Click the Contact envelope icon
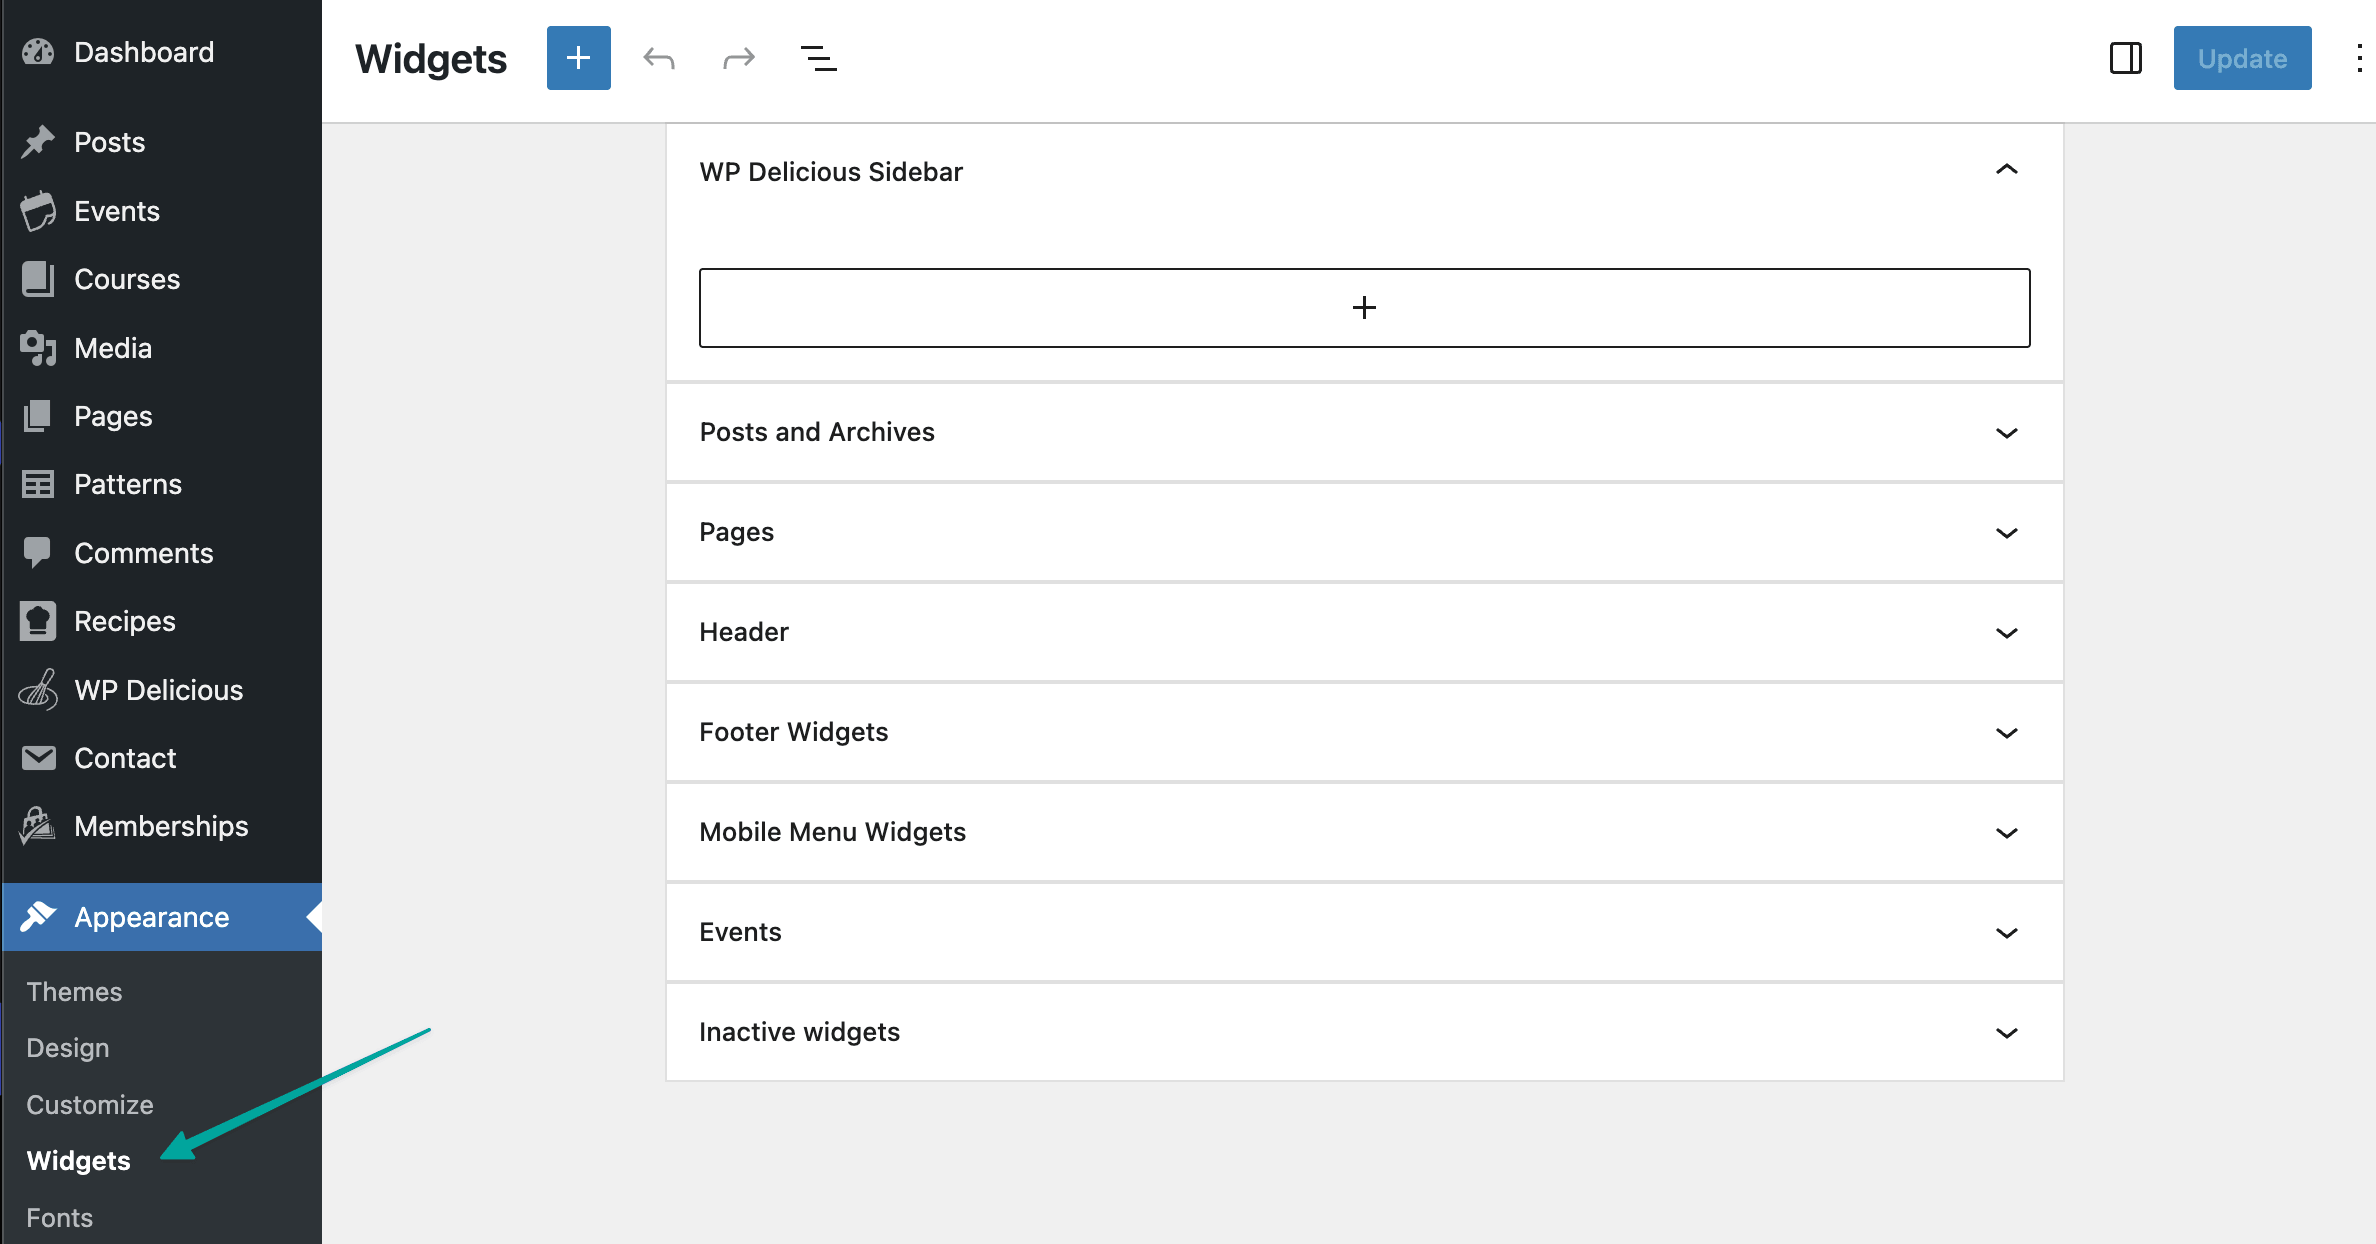The height and width of the screenshot is (1244, 2376). click(38, 758)
